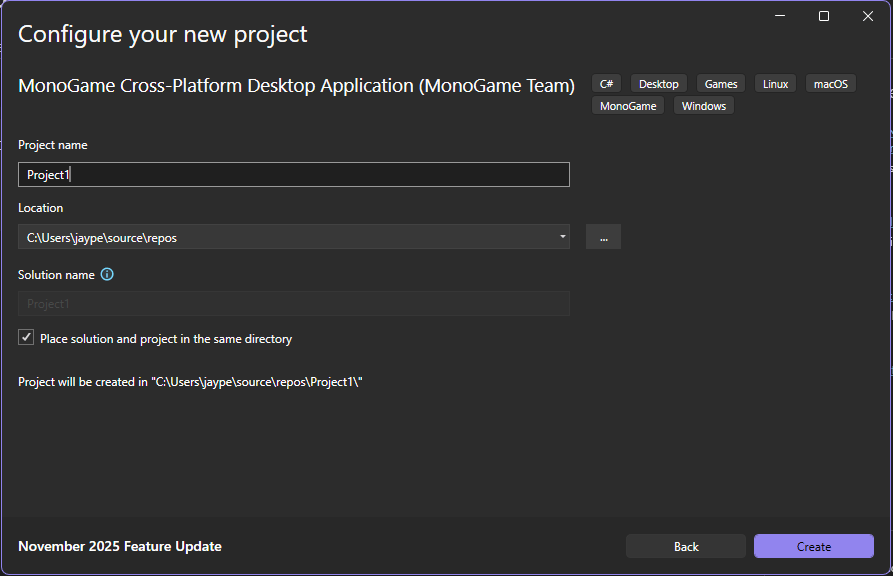Select the MonoGame tag
Screen dimensions: 893x576
click(x=628, y=106)
